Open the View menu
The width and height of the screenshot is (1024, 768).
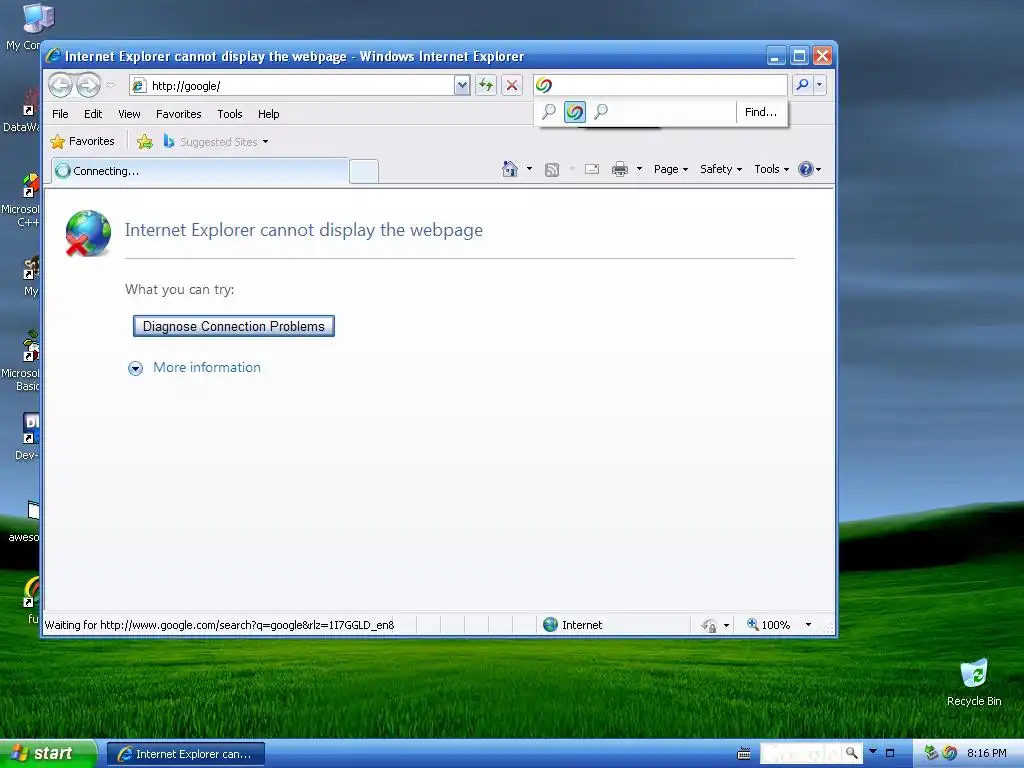129,114
